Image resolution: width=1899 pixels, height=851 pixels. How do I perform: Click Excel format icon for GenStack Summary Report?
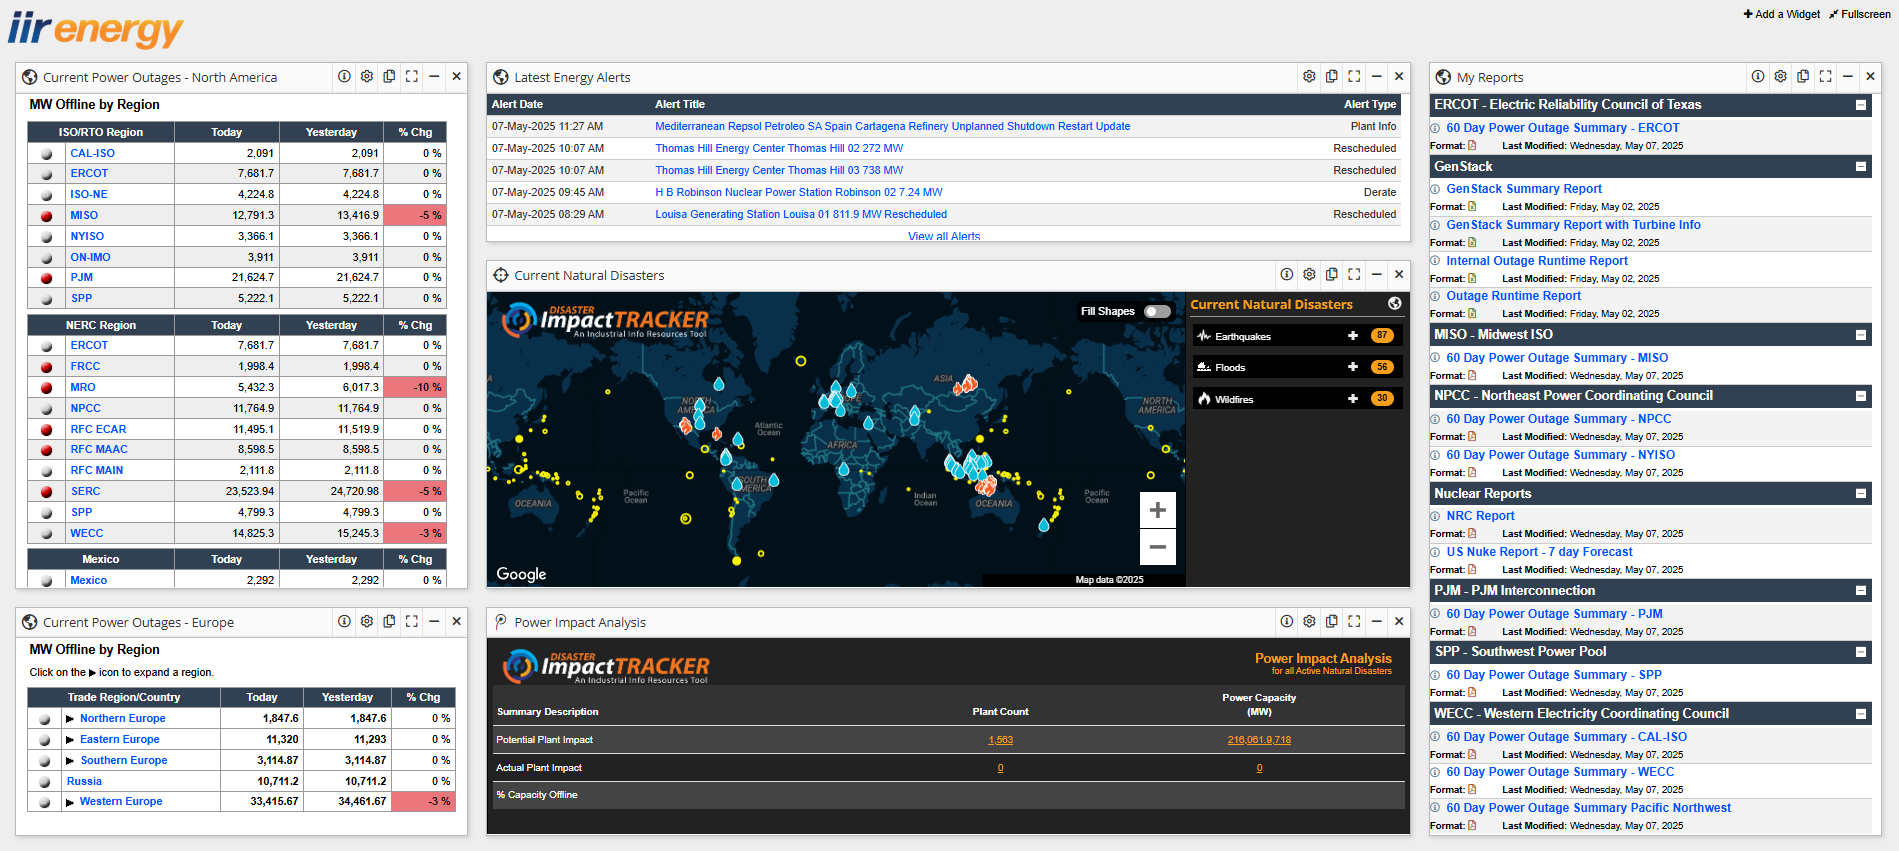(1472, 207)
